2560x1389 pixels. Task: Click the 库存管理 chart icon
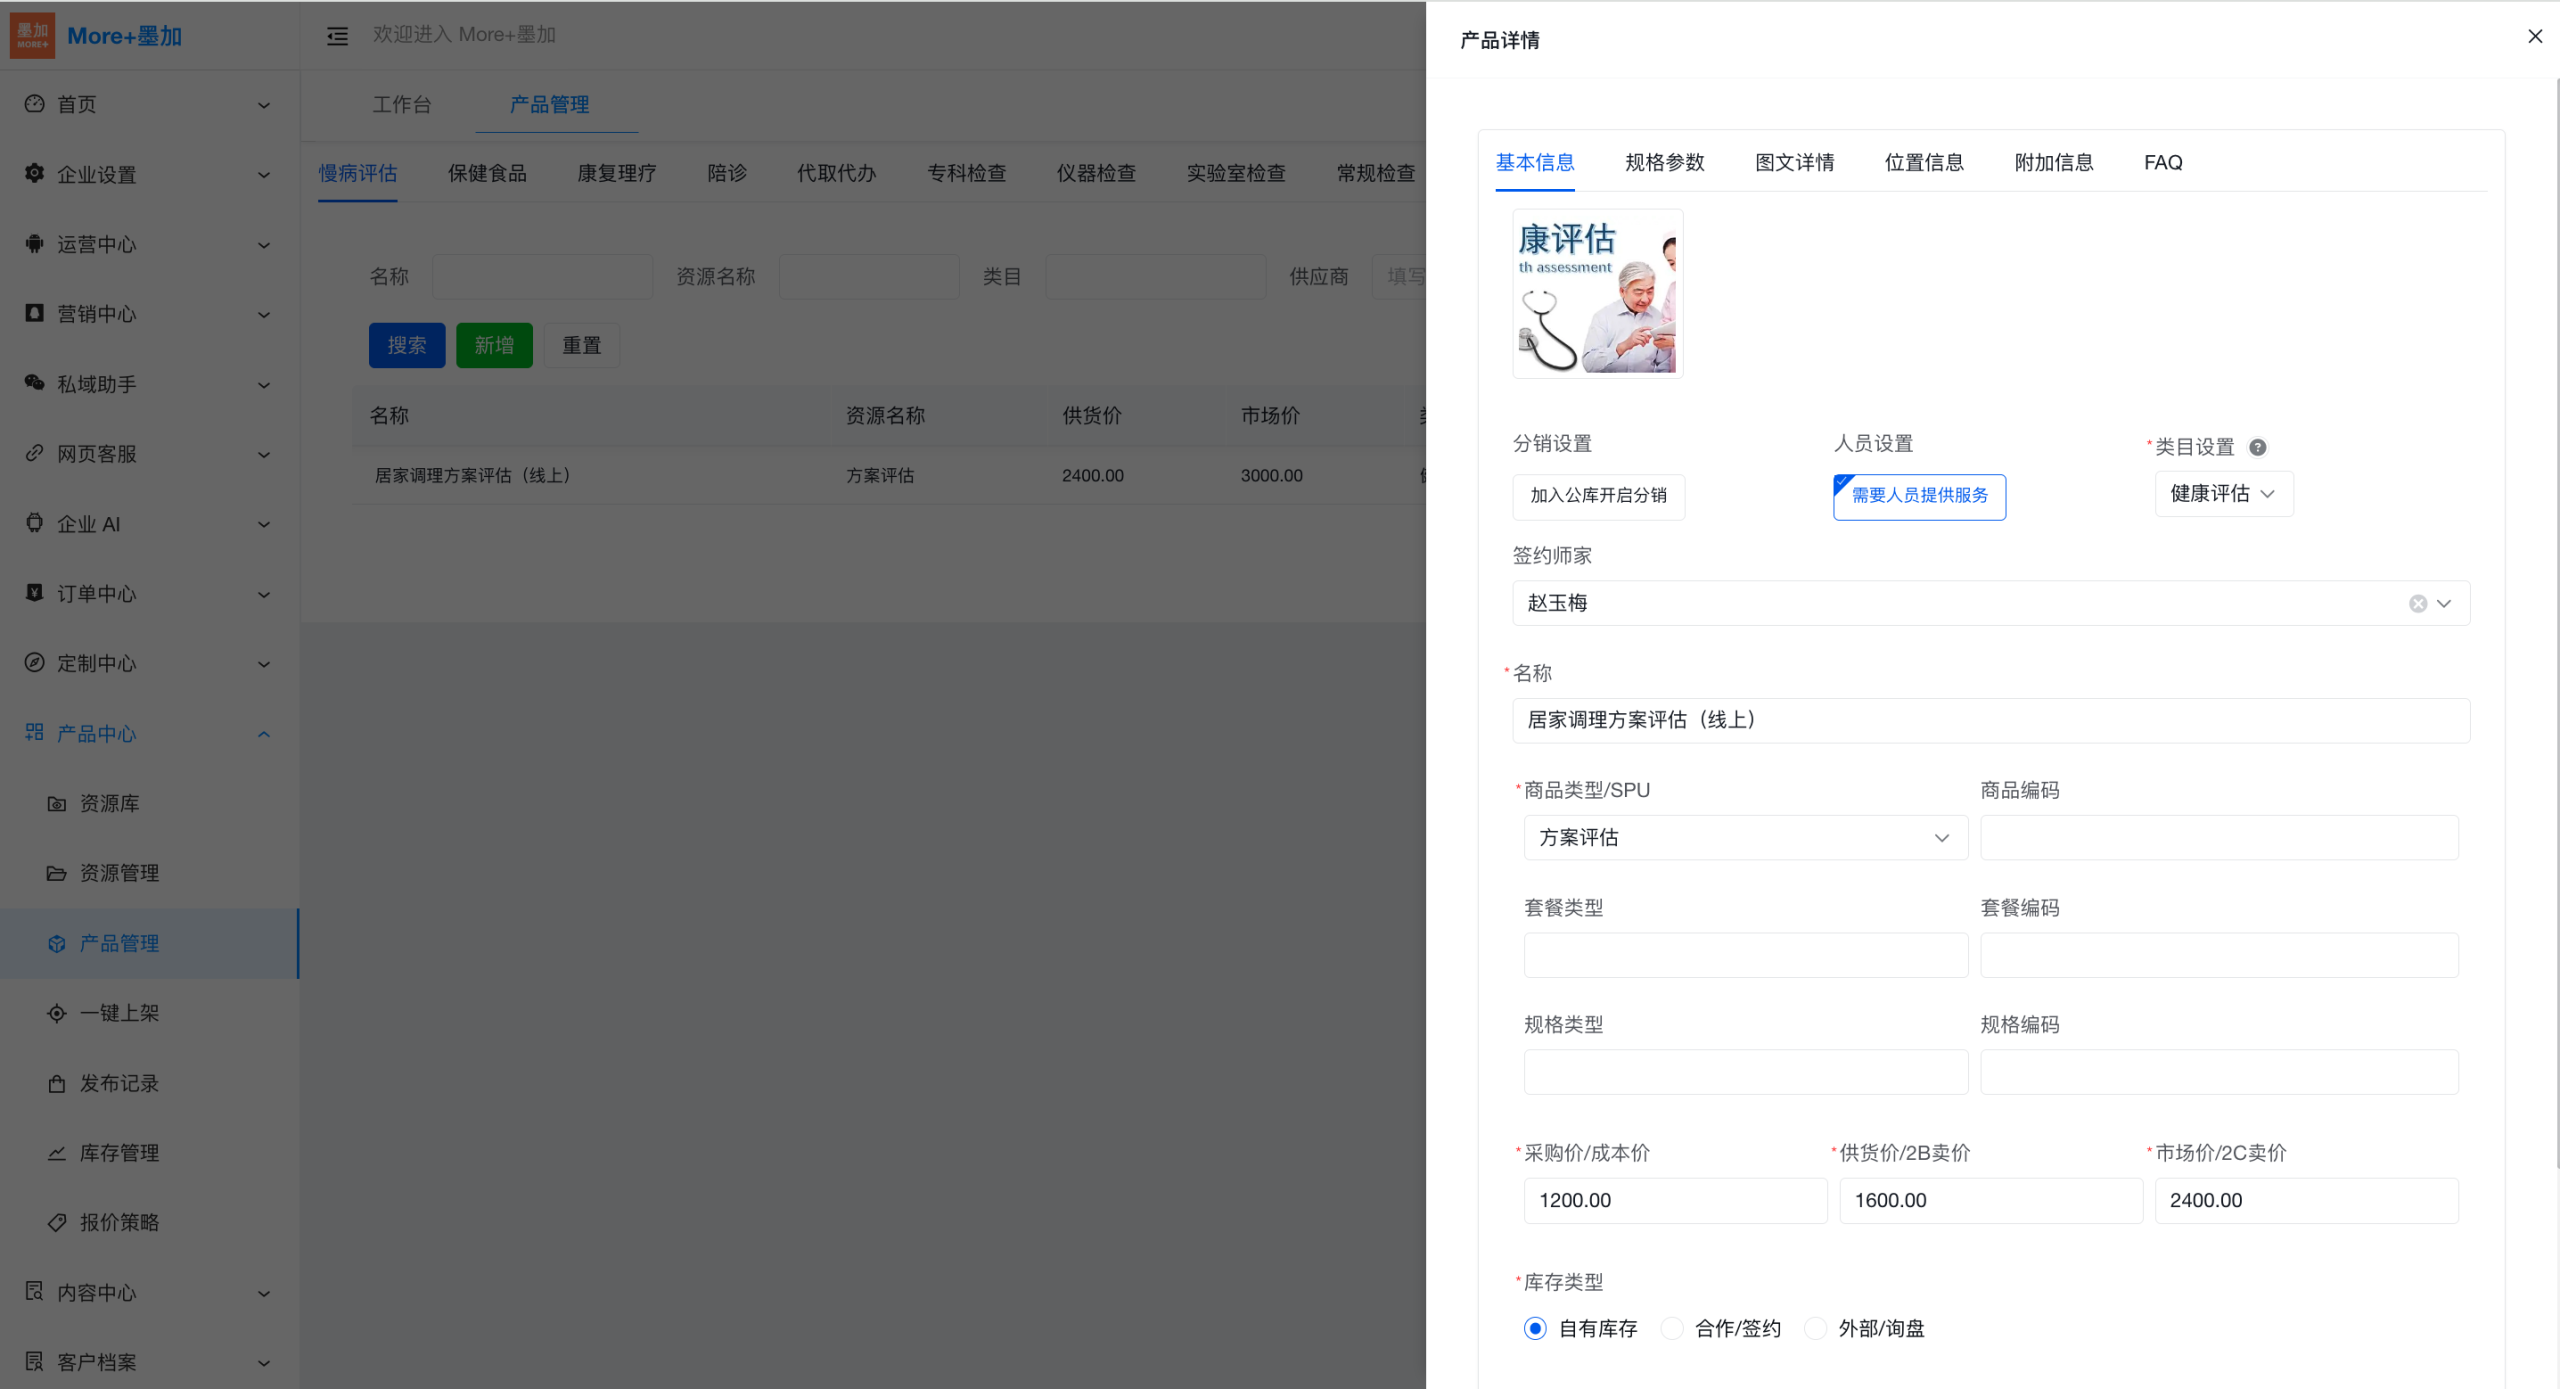point(57,1153)
